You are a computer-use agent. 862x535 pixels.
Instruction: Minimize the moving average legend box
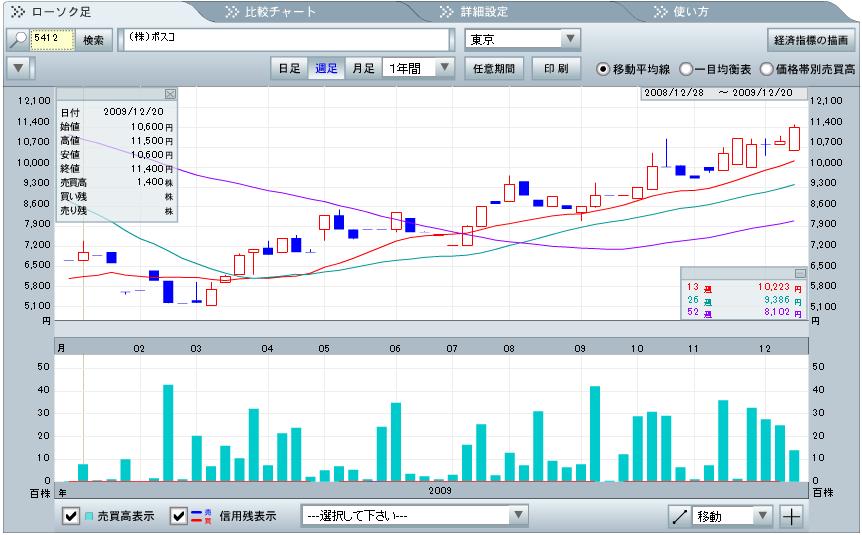click(x=800, y=273)
